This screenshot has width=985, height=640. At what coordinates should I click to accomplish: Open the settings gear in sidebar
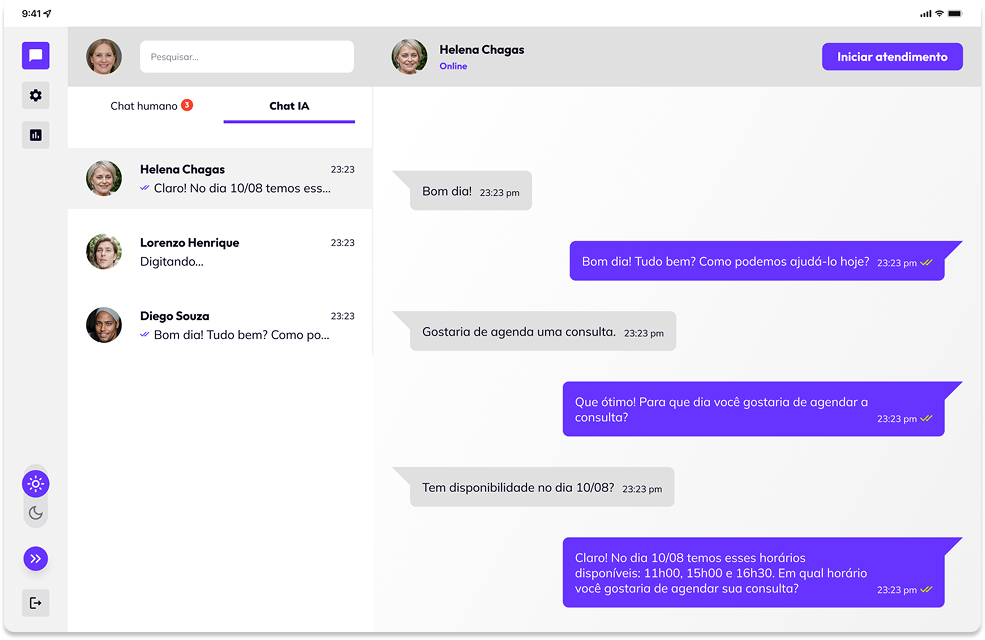point(36,96)
